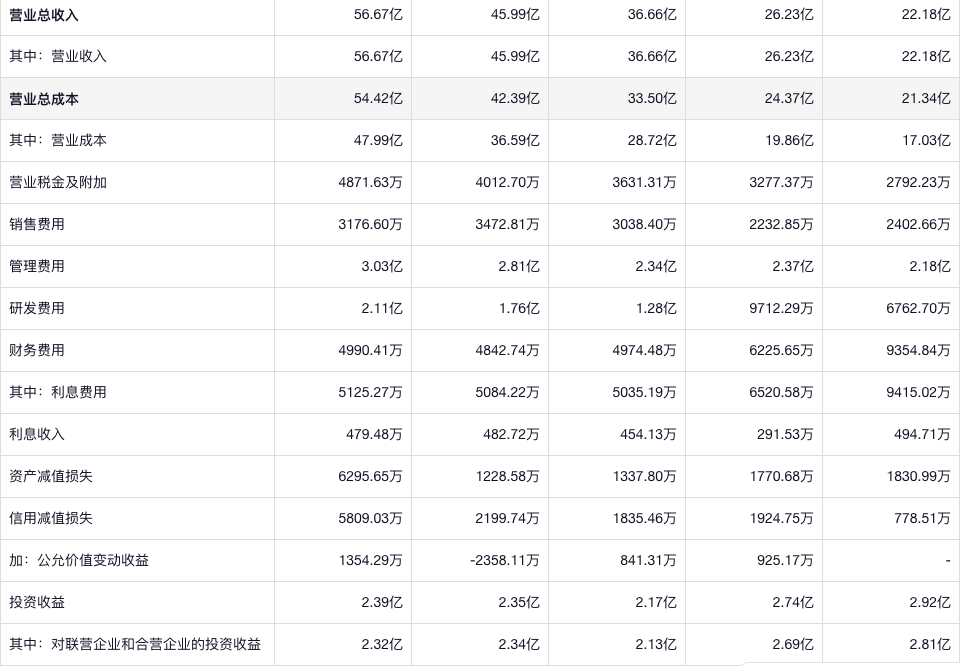Screen dimensions: 960x666
Task: Click the 销售费用 row label
Action: (x=37, y=225)
